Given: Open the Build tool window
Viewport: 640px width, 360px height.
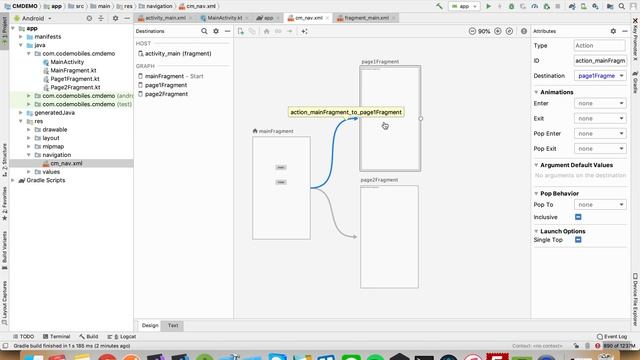Looking at the screenshot, I should 89,337.
